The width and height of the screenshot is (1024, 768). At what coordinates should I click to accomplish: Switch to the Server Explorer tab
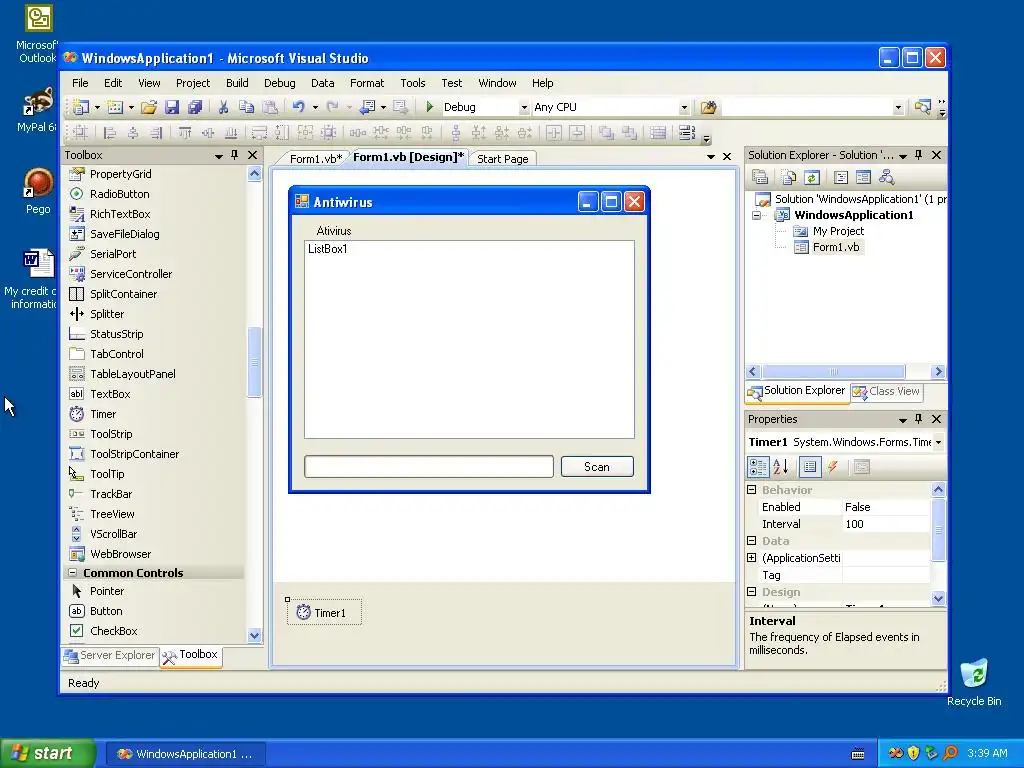coord(110,655)
